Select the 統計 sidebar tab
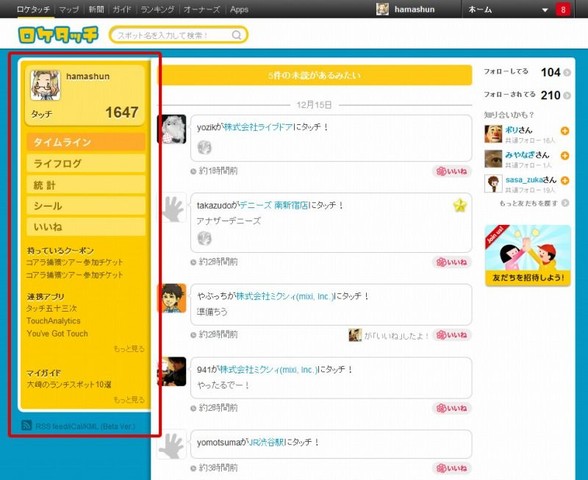Image resolution: width=588 pixels, height=480 pixels. point(86,185)
